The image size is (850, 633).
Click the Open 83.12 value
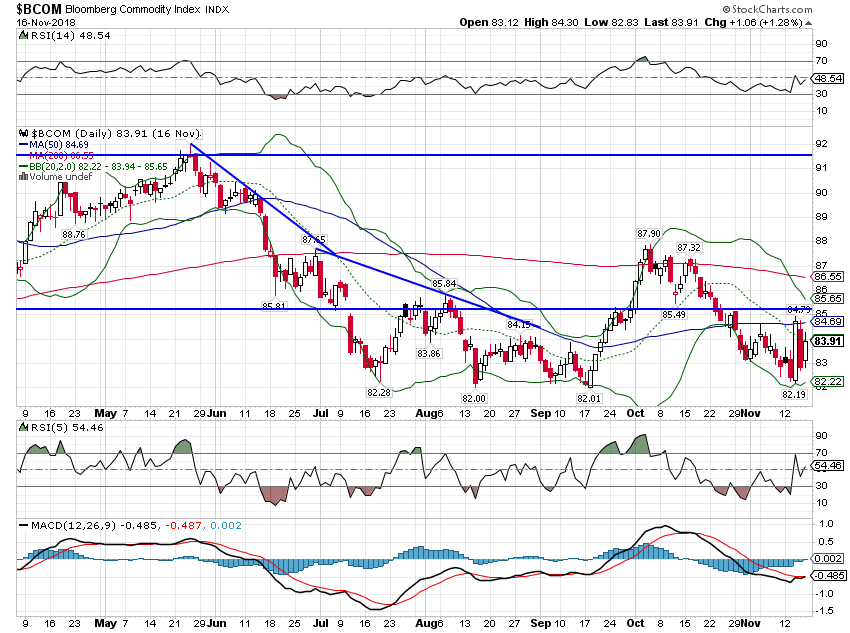click(488, 23)
